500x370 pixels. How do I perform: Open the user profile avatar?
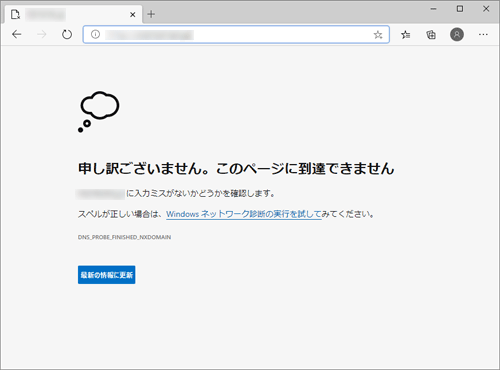coord(457,34)
